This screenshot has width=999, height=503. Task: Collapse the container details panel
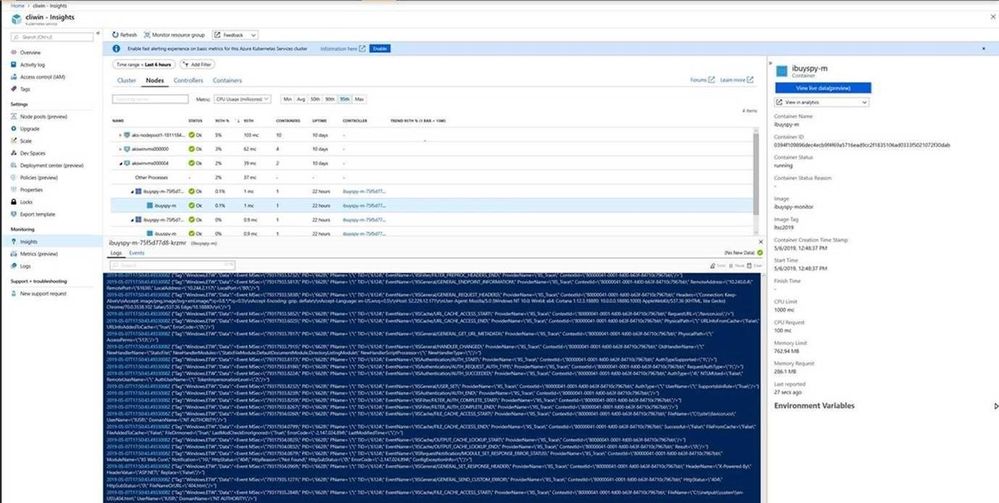[x=771, y=64]
